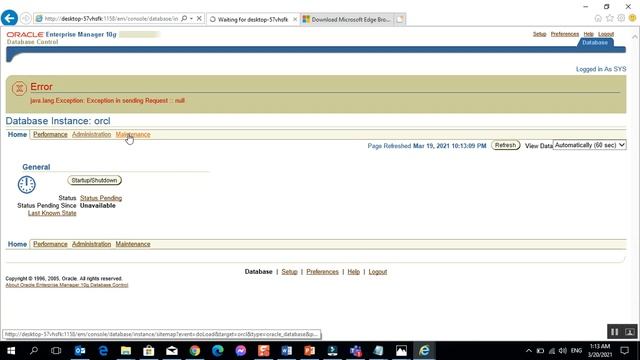
Task: Click the error X icon in the banner
Action: pos(19,88)
